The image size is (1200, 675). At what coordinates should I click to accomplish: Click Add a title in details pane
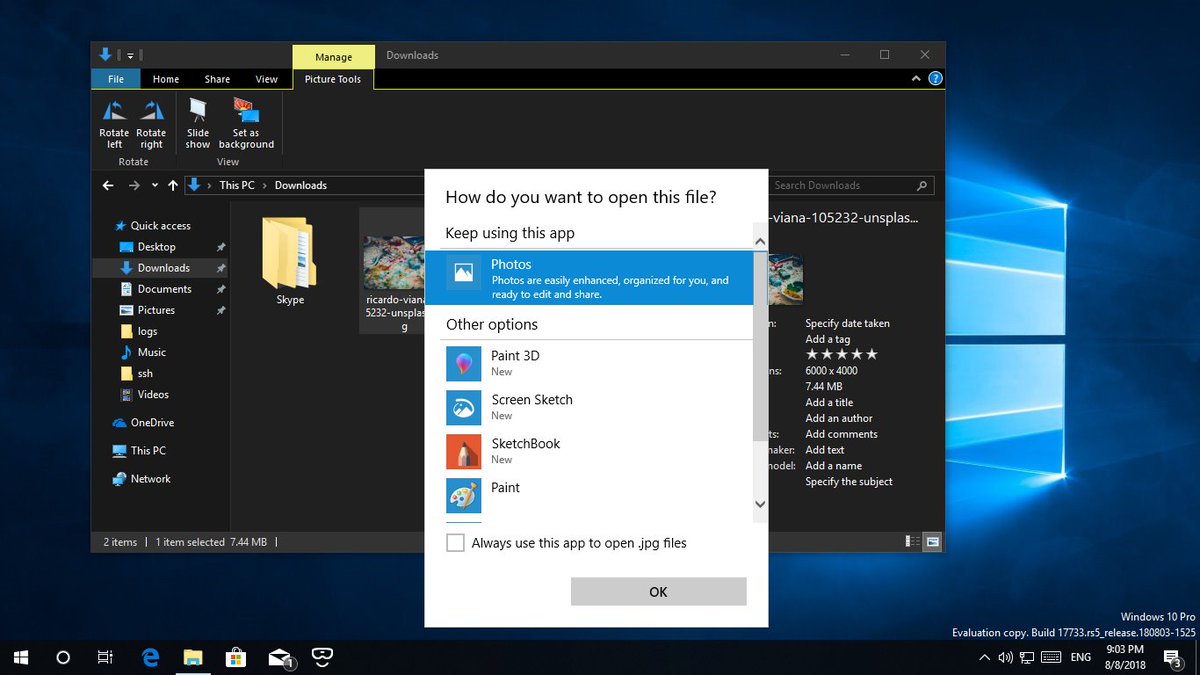(829, 402)
